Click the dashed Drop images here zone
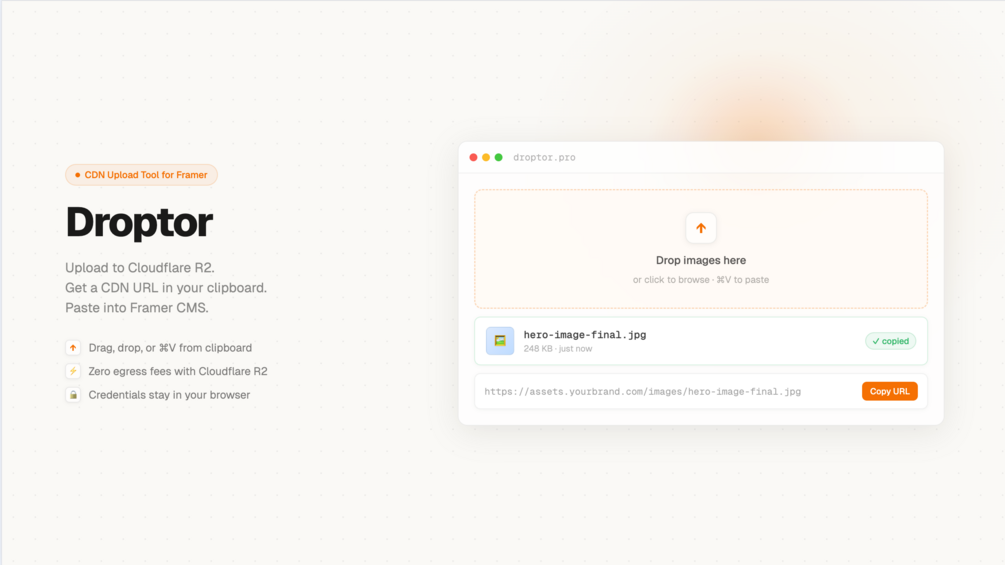Viewport: 1005px width, 565px height. point(701,249)
